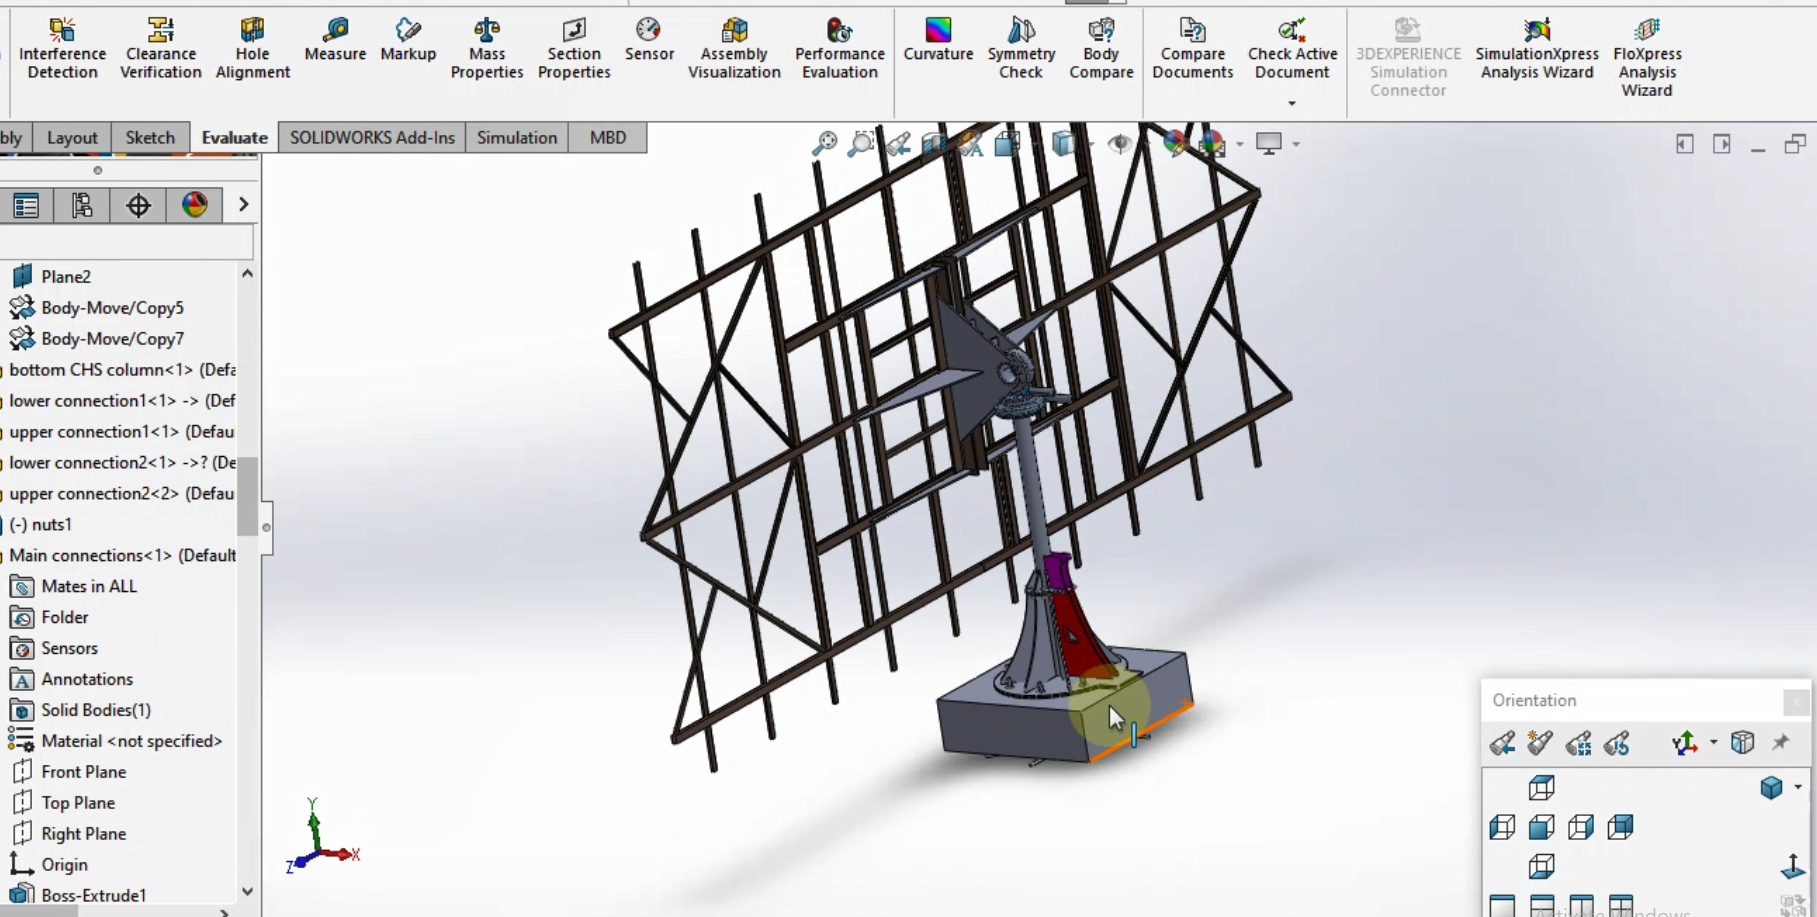The height and width of the screenshot is (917, 1817).
Task: Open Compare Documents
Action: pyautogui.click(x=1192, y=48)
